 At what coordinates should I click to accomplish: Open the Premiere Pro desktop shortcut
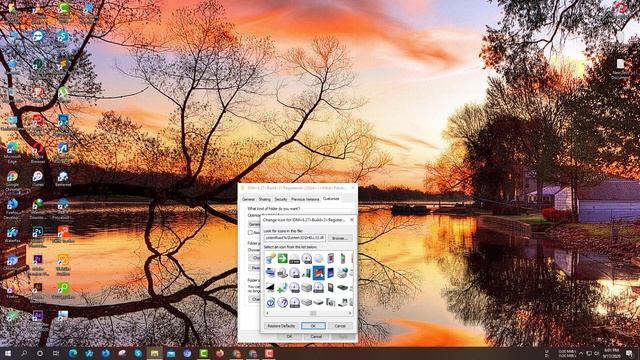[38, 264]
